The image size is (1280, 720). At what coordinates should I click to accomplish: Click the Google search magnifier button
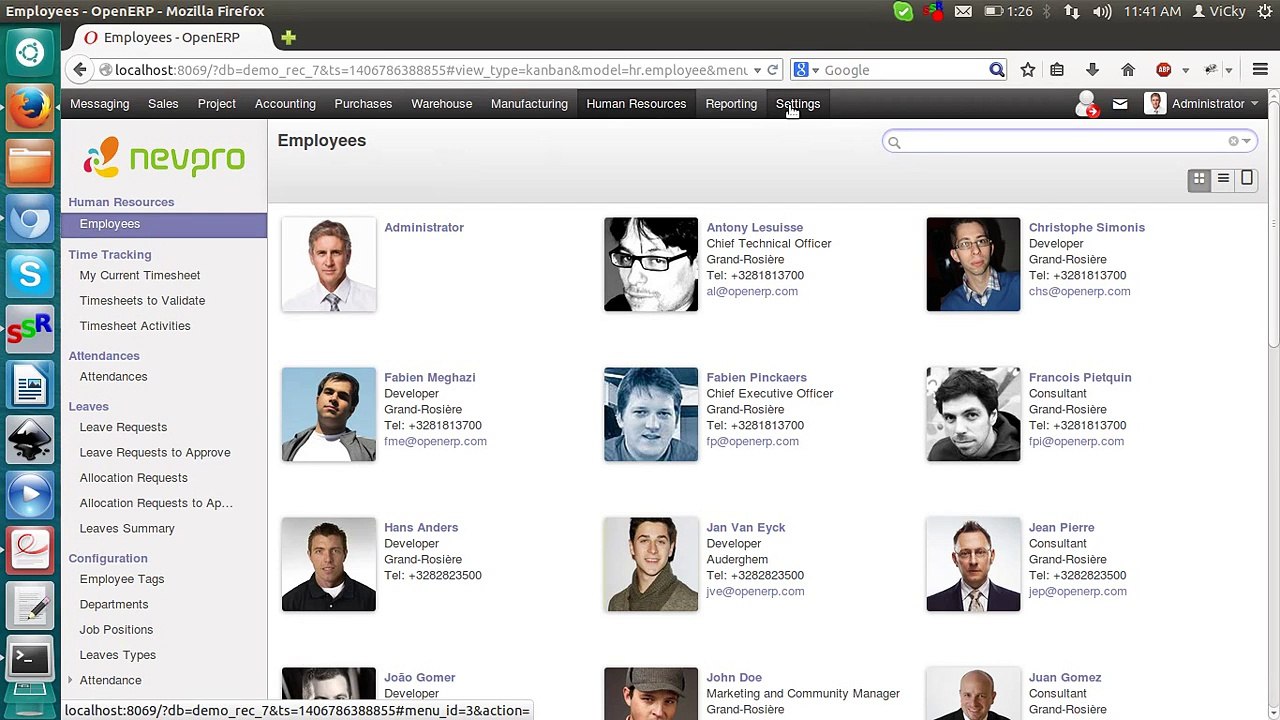point(997,70)
